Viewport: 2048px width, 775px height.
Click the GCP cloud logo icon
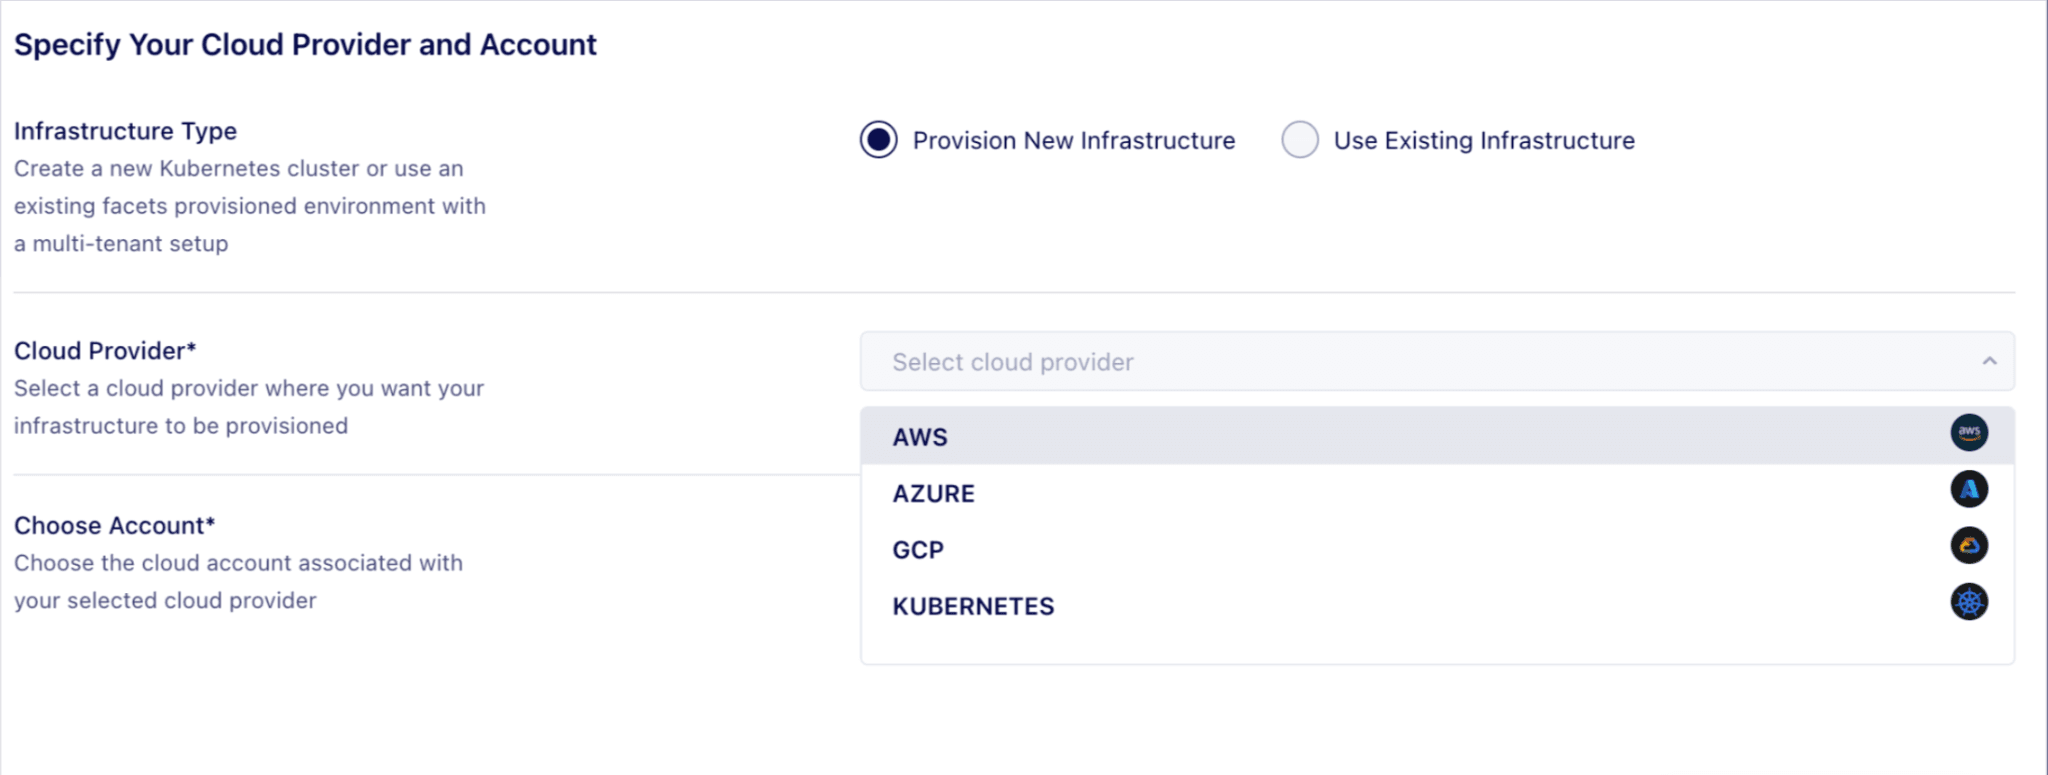tap(1969, 545)
